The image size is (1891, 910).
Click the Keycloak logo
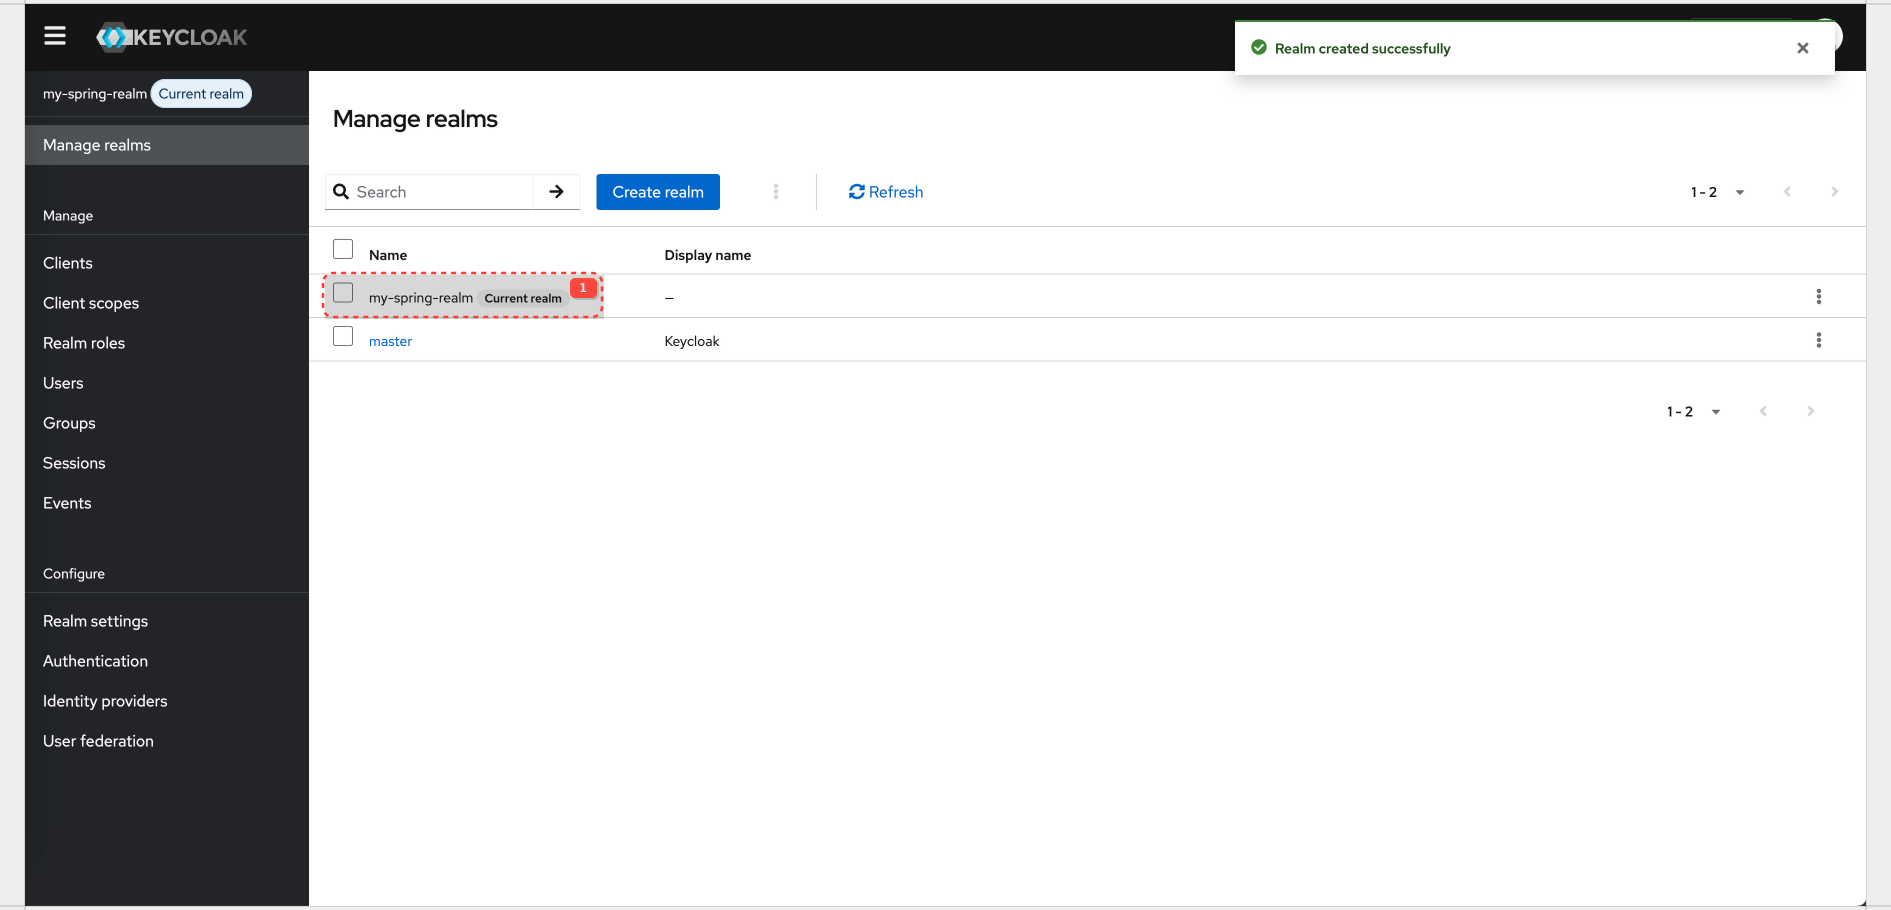(x=170, y=37)
